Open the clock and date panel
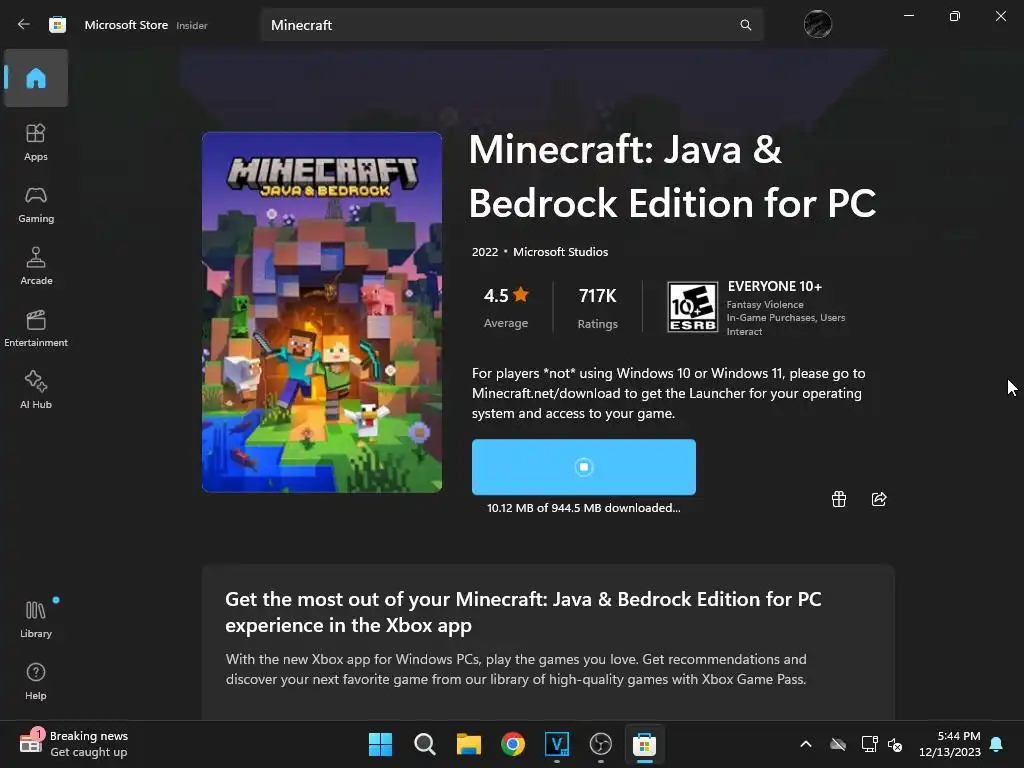This screenshot has height=768, width=1024. coord(950,744)
